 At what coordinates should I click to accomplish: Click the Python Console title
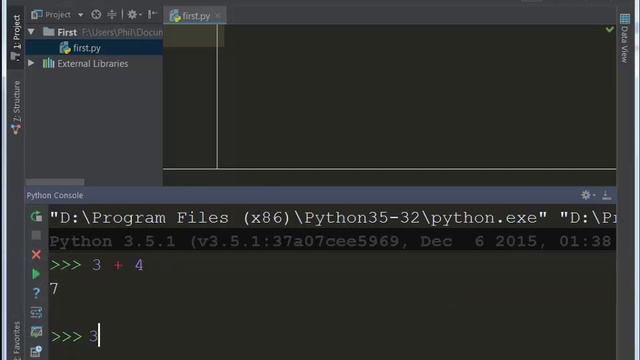tap(55, 196)
